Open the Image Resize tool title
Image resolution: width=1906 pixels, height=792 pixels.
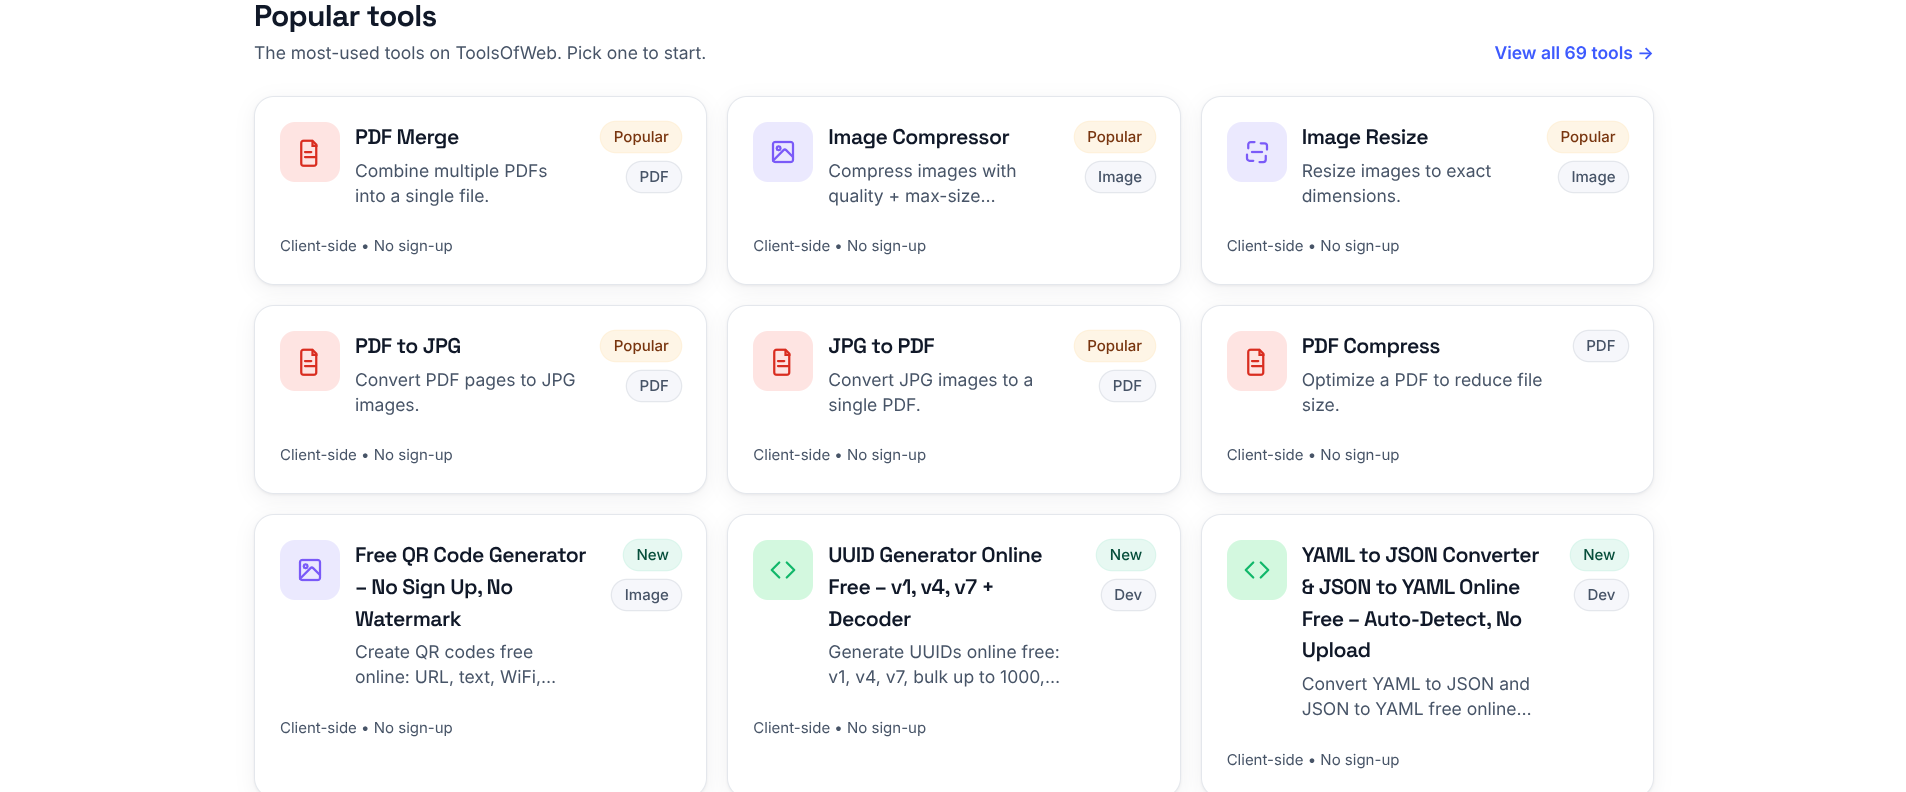[1364, 137]
